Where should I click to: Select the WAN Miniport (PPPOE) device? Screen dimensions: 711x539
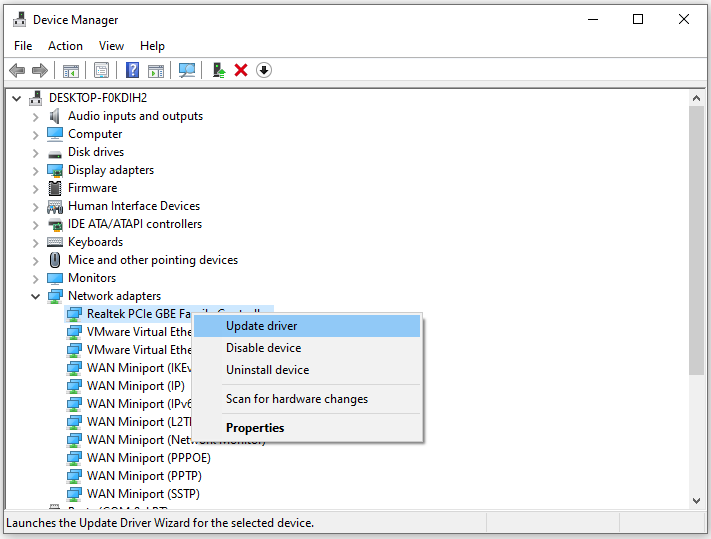point(148,458)
